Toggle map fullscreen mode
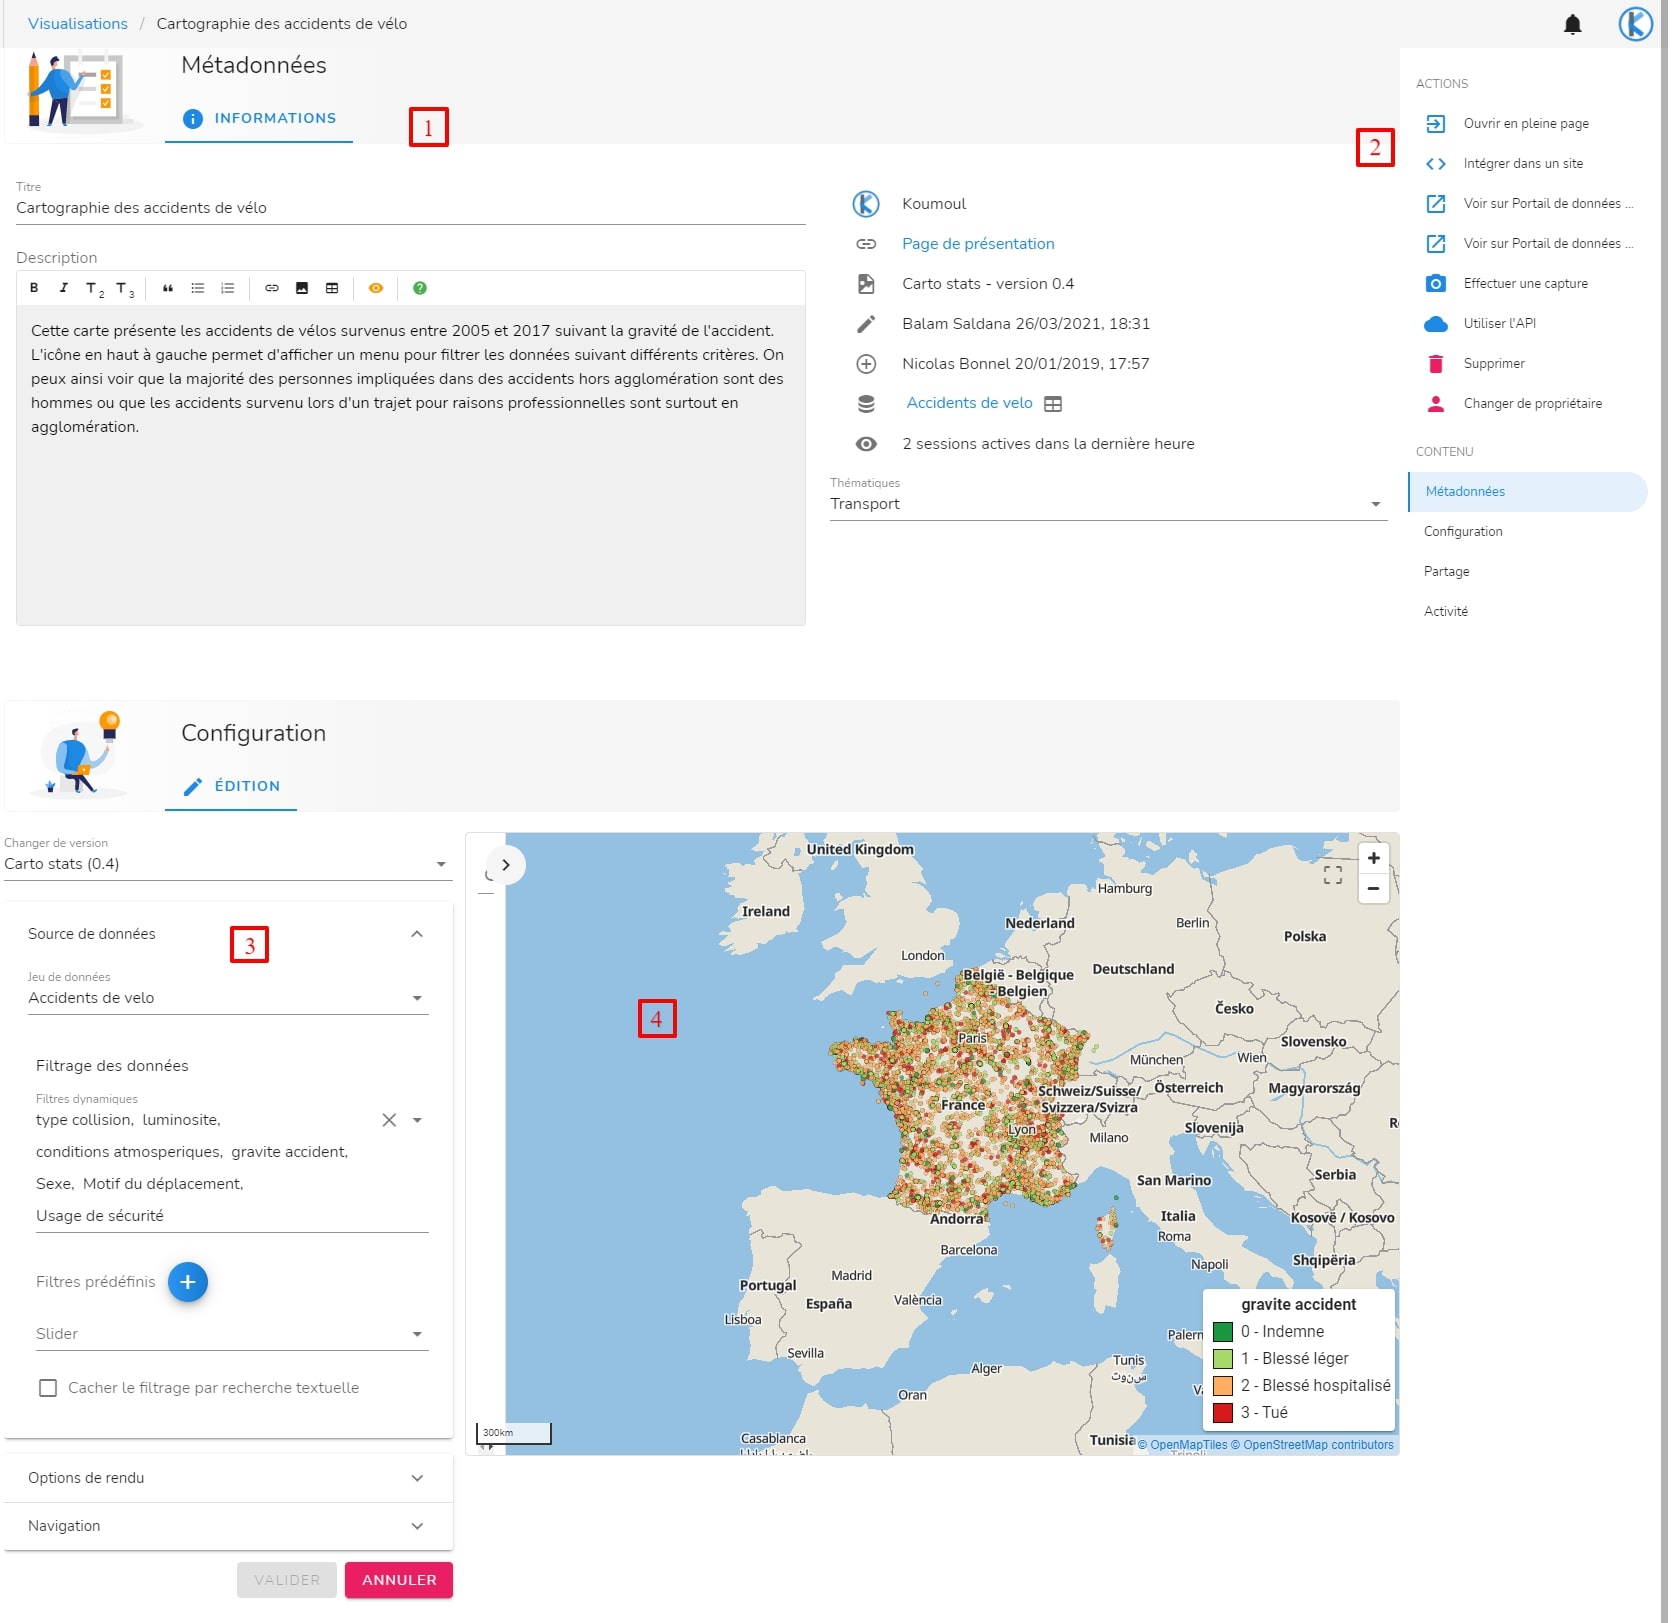The image size is (1673, 1623). (x=1332, y=875)
